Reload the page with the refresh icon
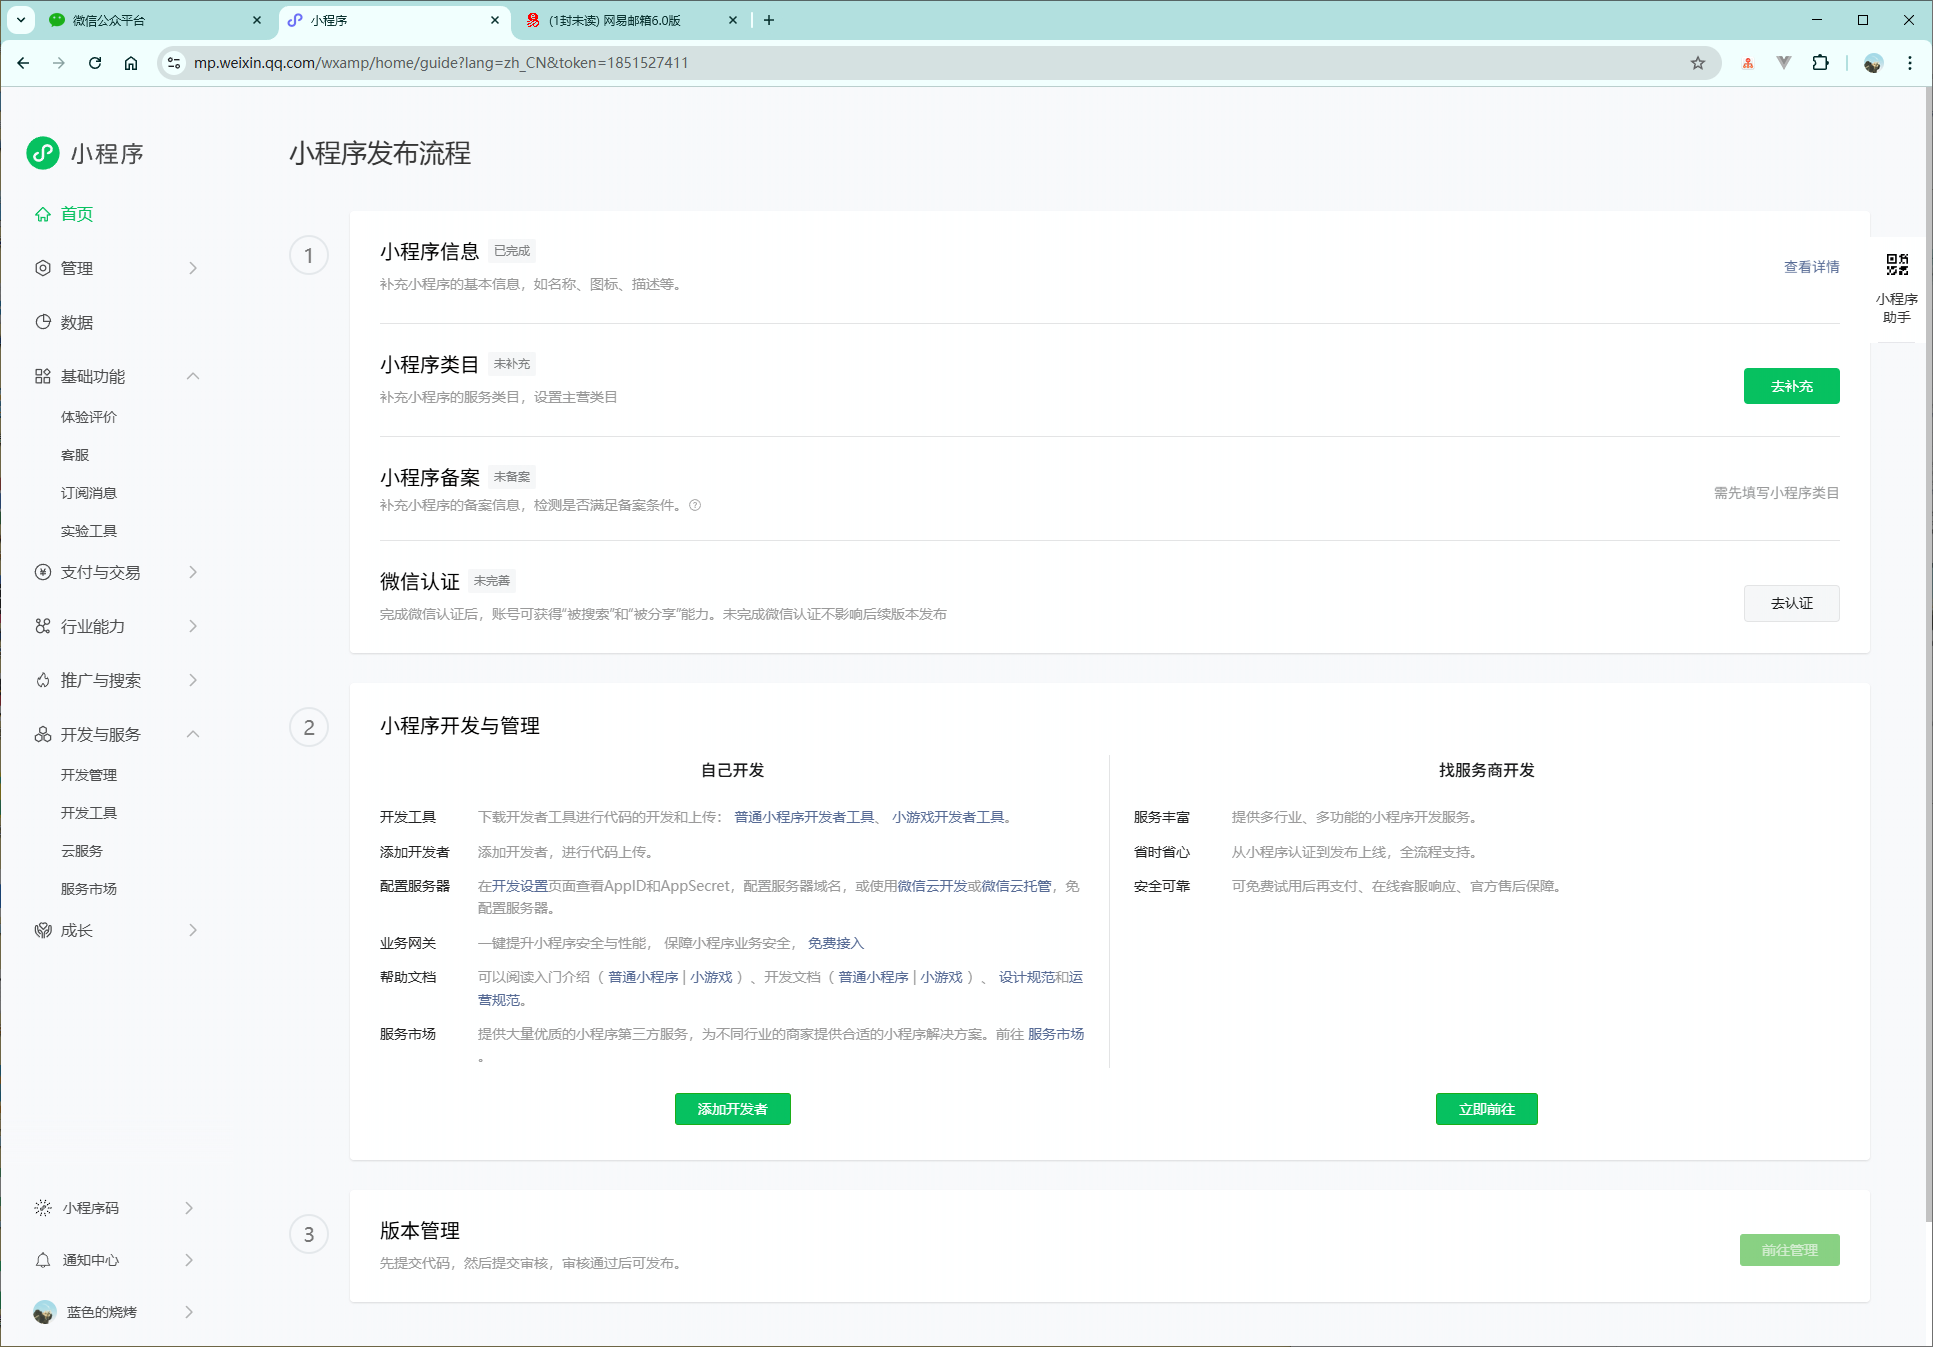The height and width of the screenshot is (1347, 1933). point(95,63)
